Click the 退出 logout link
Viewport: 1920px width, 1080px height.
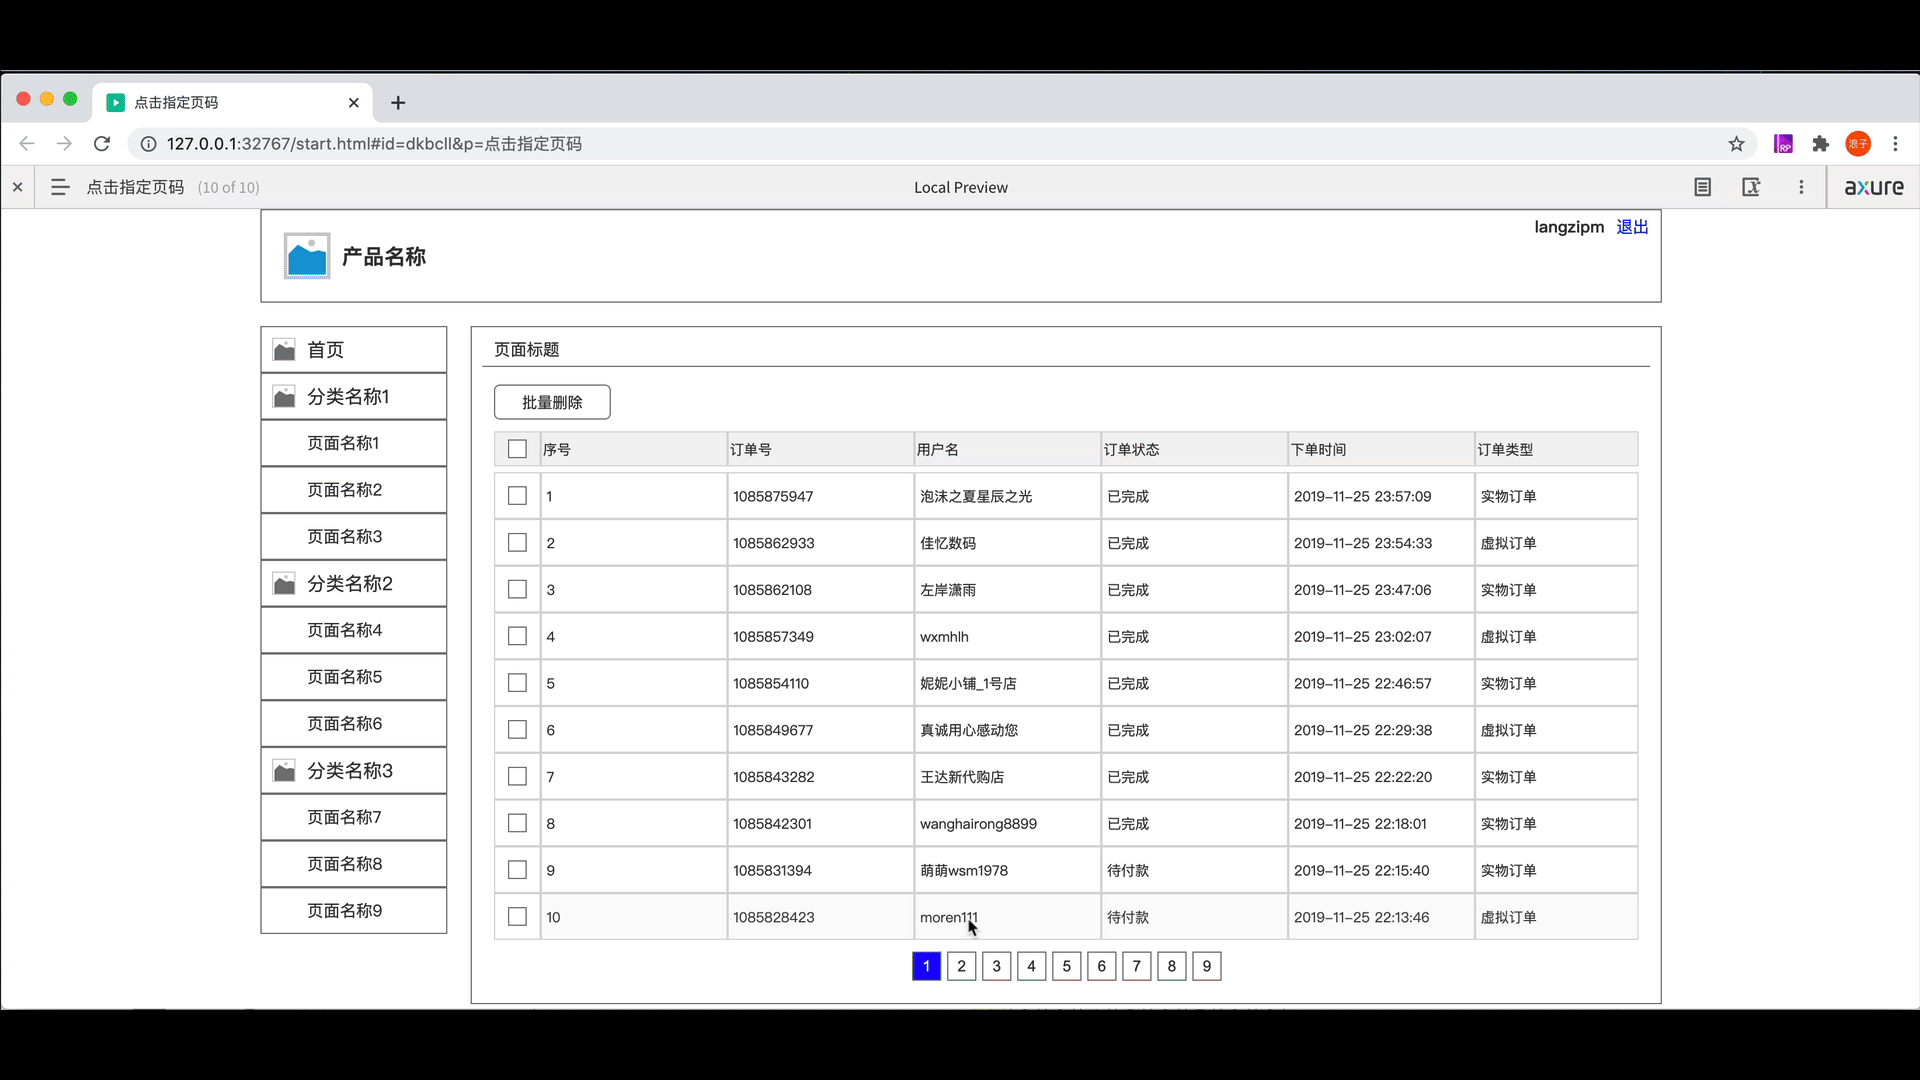pyautogui.click(x=1632, y=227)
